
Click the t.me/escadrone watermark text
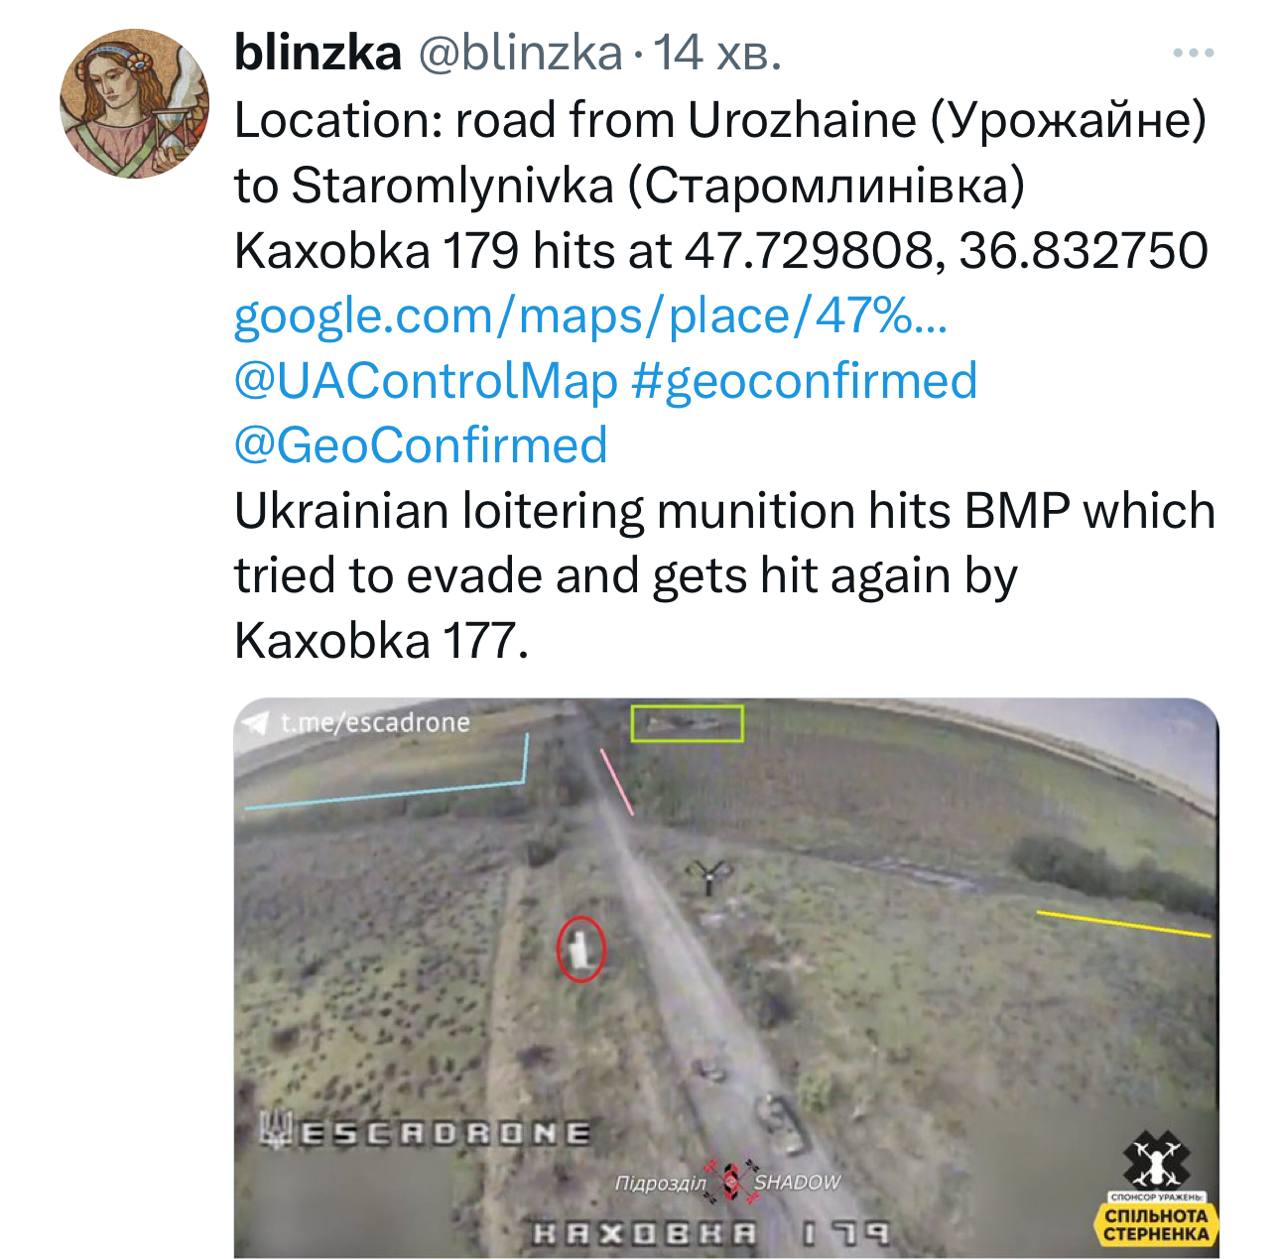[375, 722]
